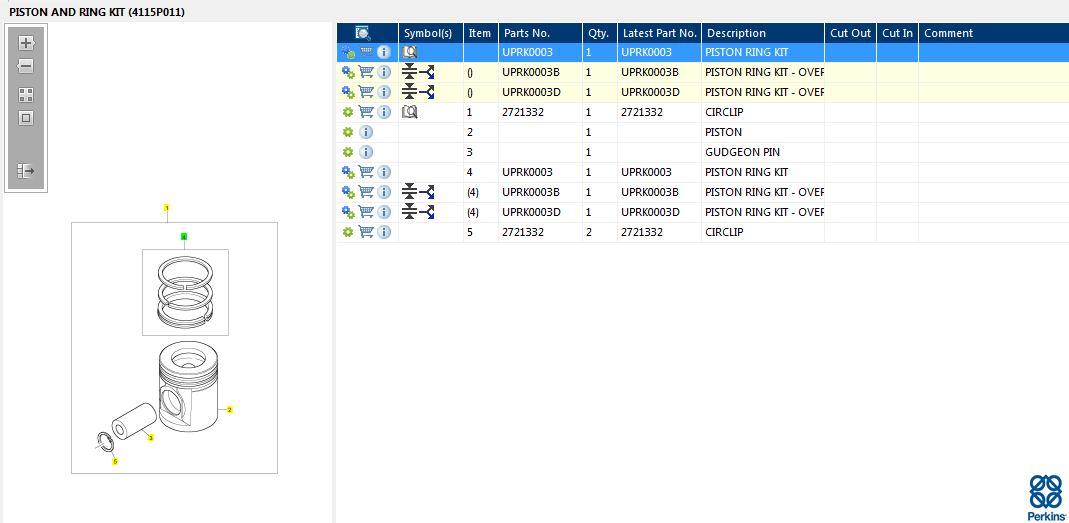Screen dimensions: 1069x523
Task: Click supersession symbol for item (4) UPRK0003D
Action: pos(418,212)
